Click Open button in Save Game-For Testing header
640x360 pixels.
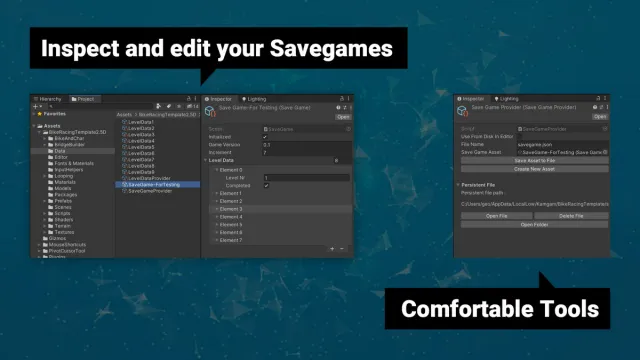[x=343, y=117]
